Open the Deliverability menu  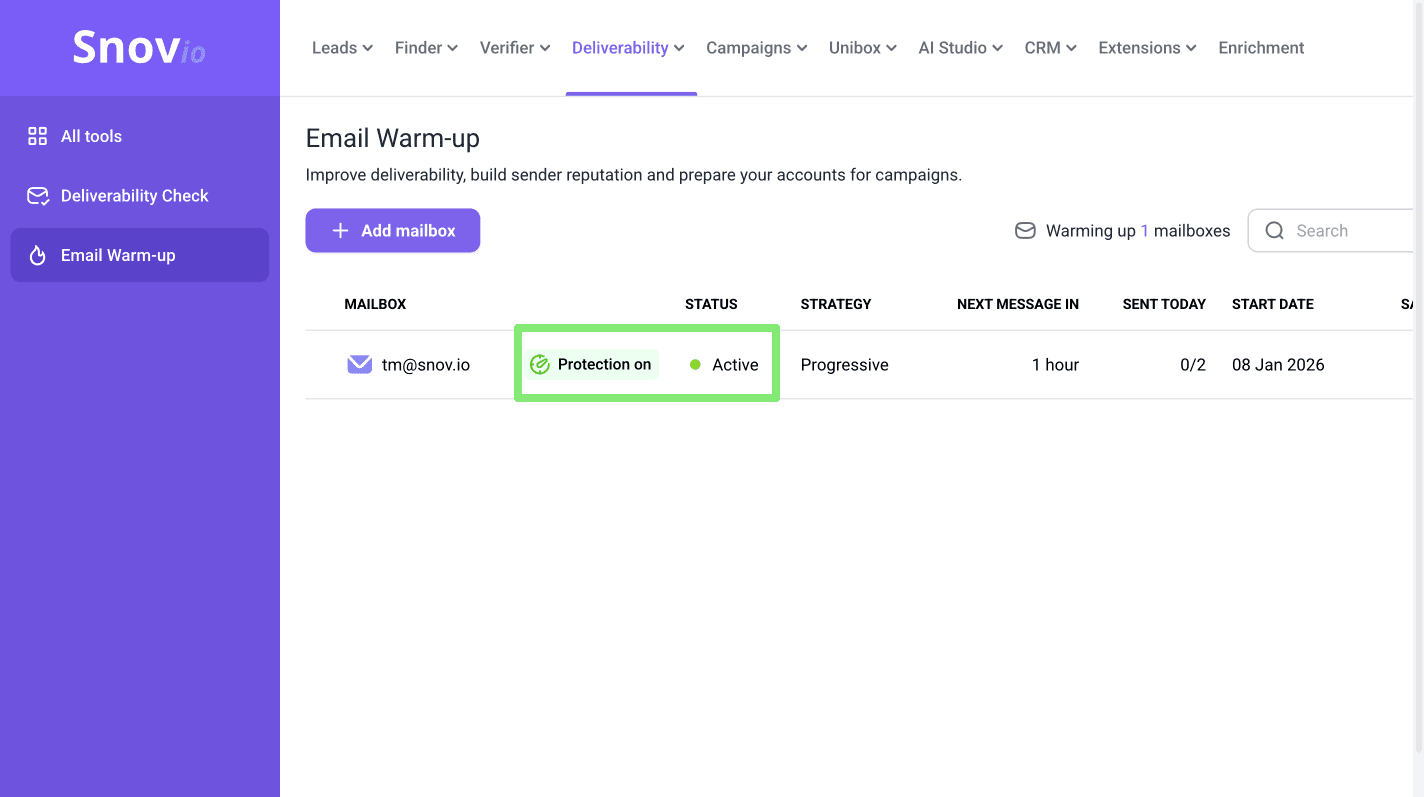coord(628,48)
